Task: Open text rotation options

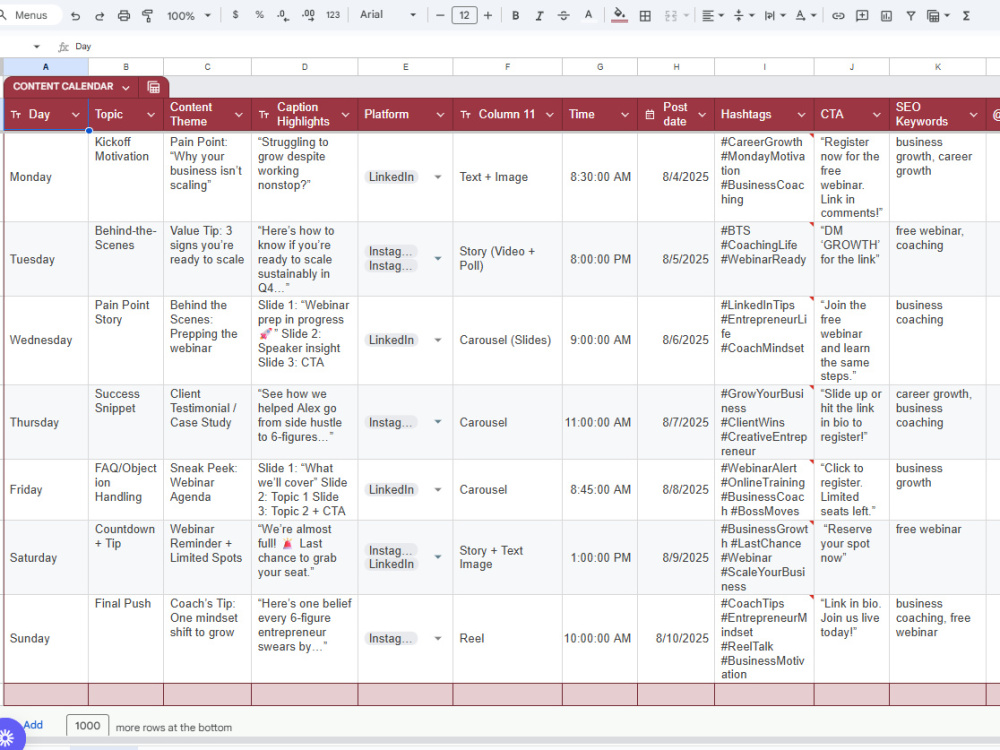Action: (805, 16)
